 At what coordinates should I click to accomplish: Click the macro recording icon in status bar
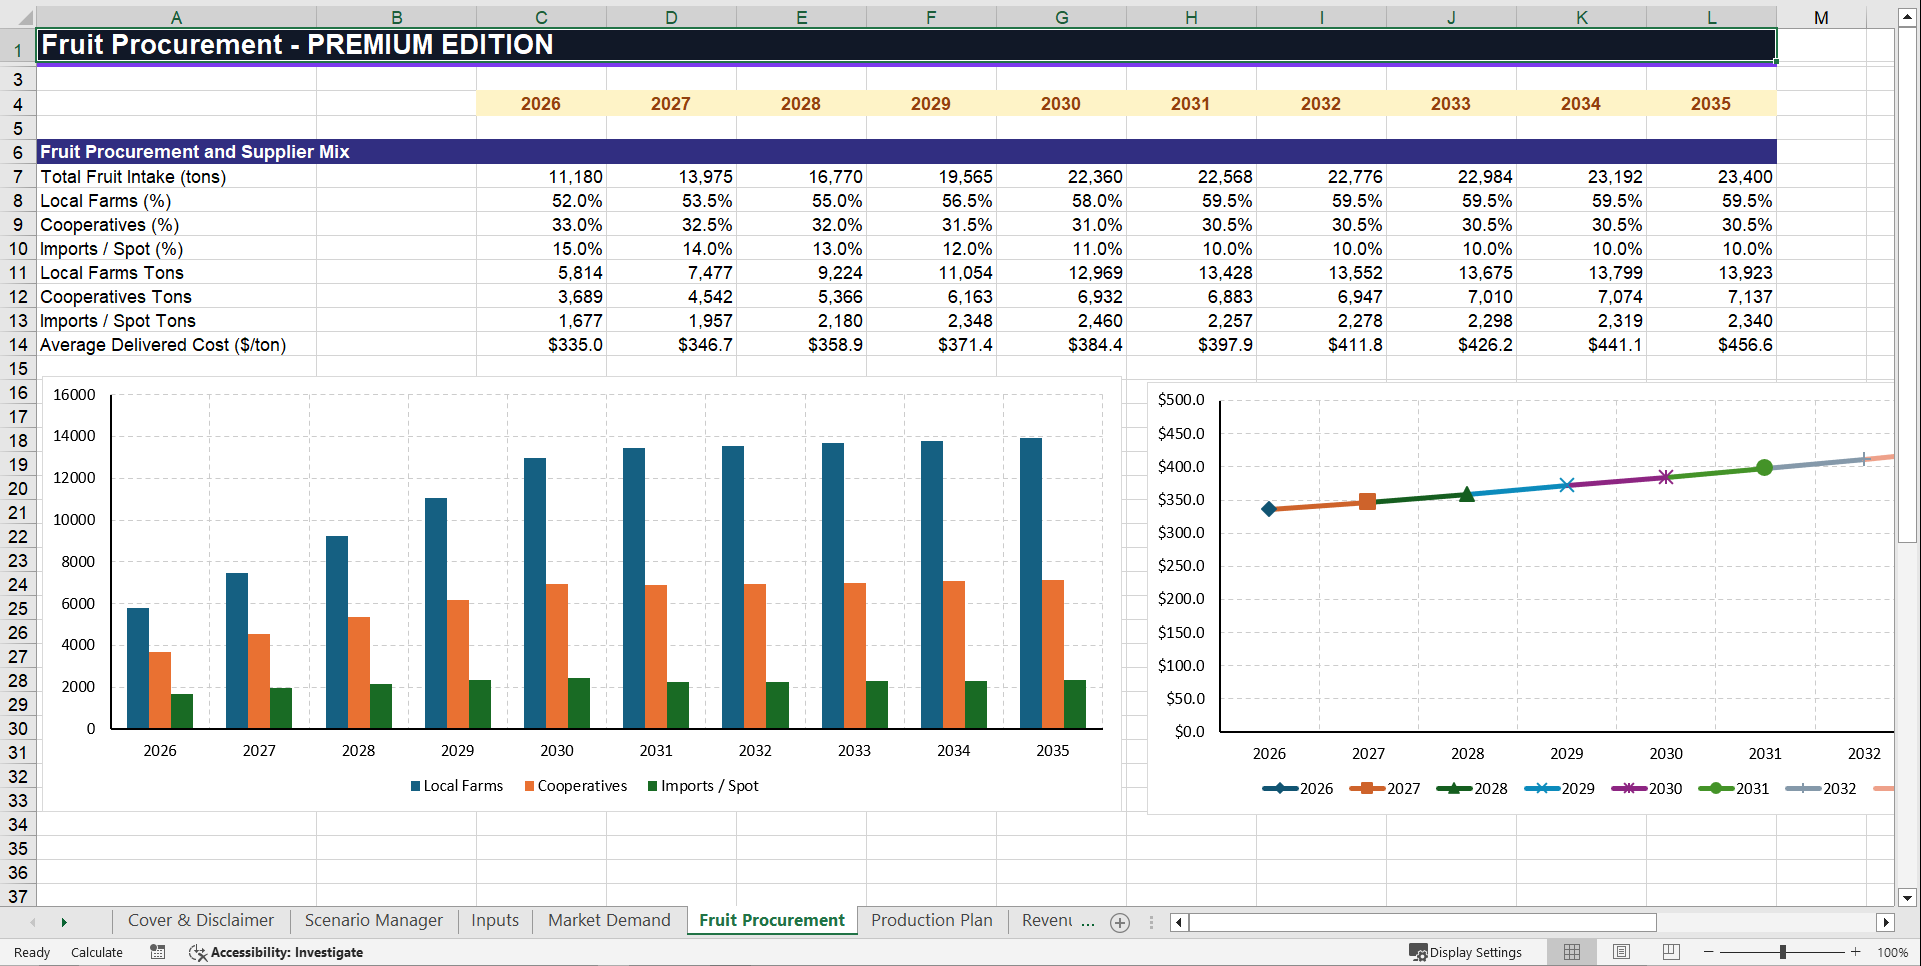point(158,952)
